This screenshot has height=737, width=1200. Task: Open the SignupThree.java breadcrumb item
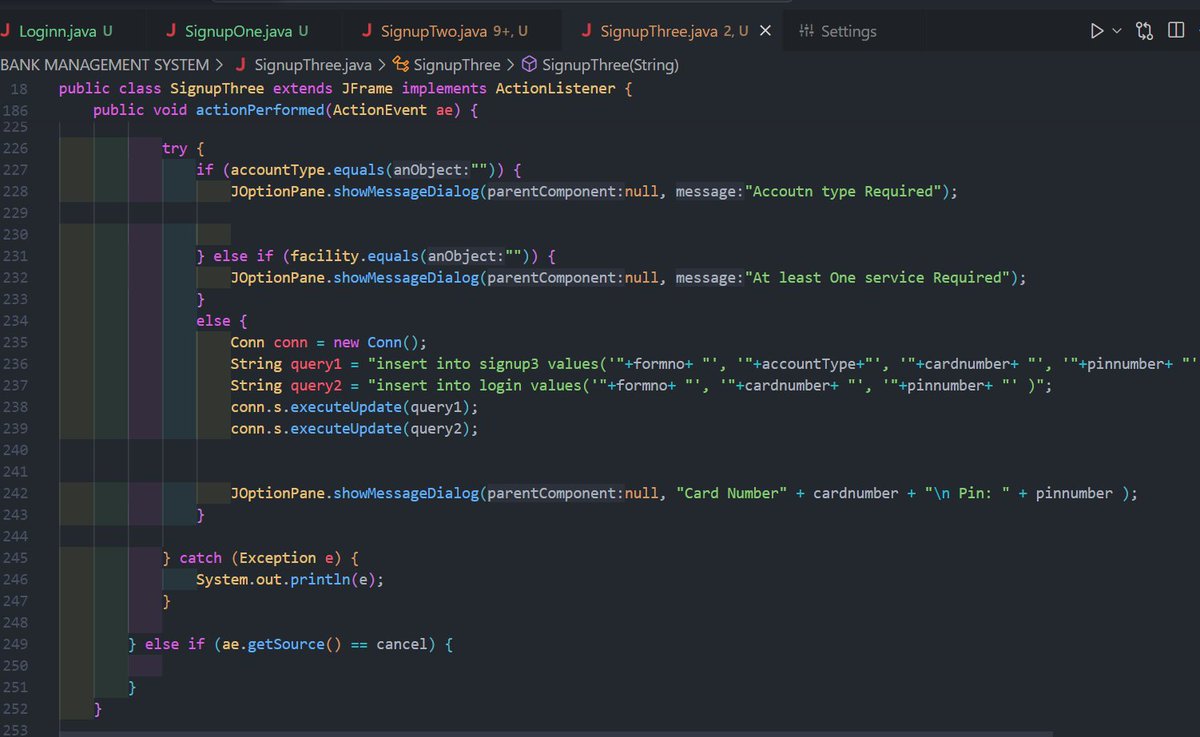tap(313, 65)
